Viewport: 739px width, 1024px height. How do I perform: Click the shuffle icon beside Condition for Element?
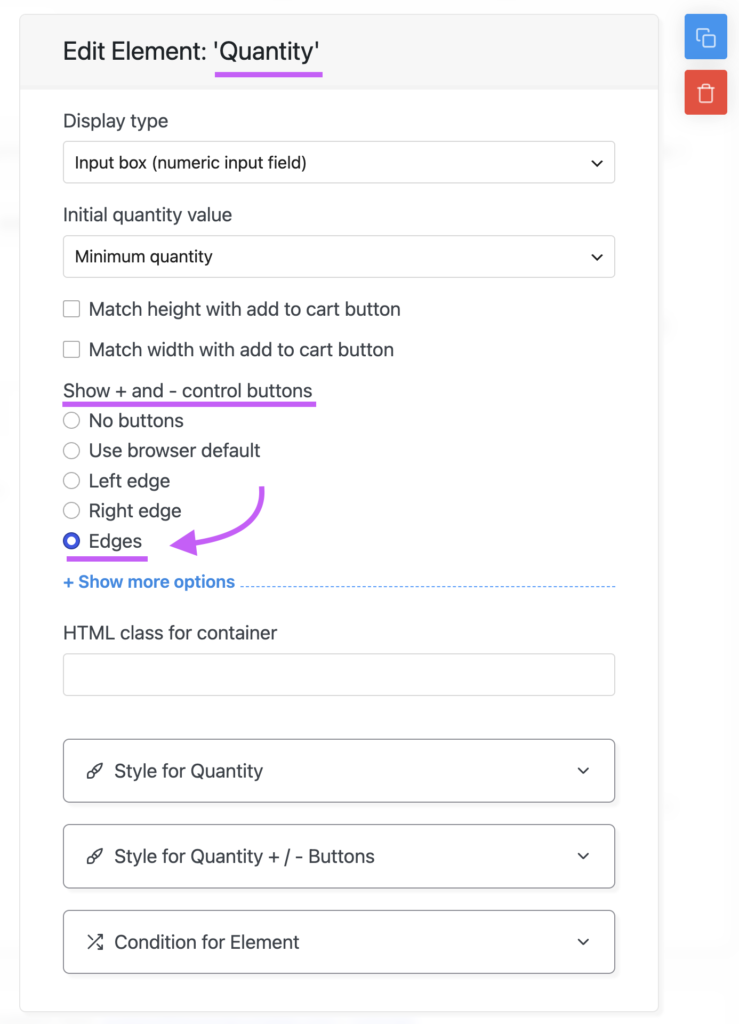(95, 942)
